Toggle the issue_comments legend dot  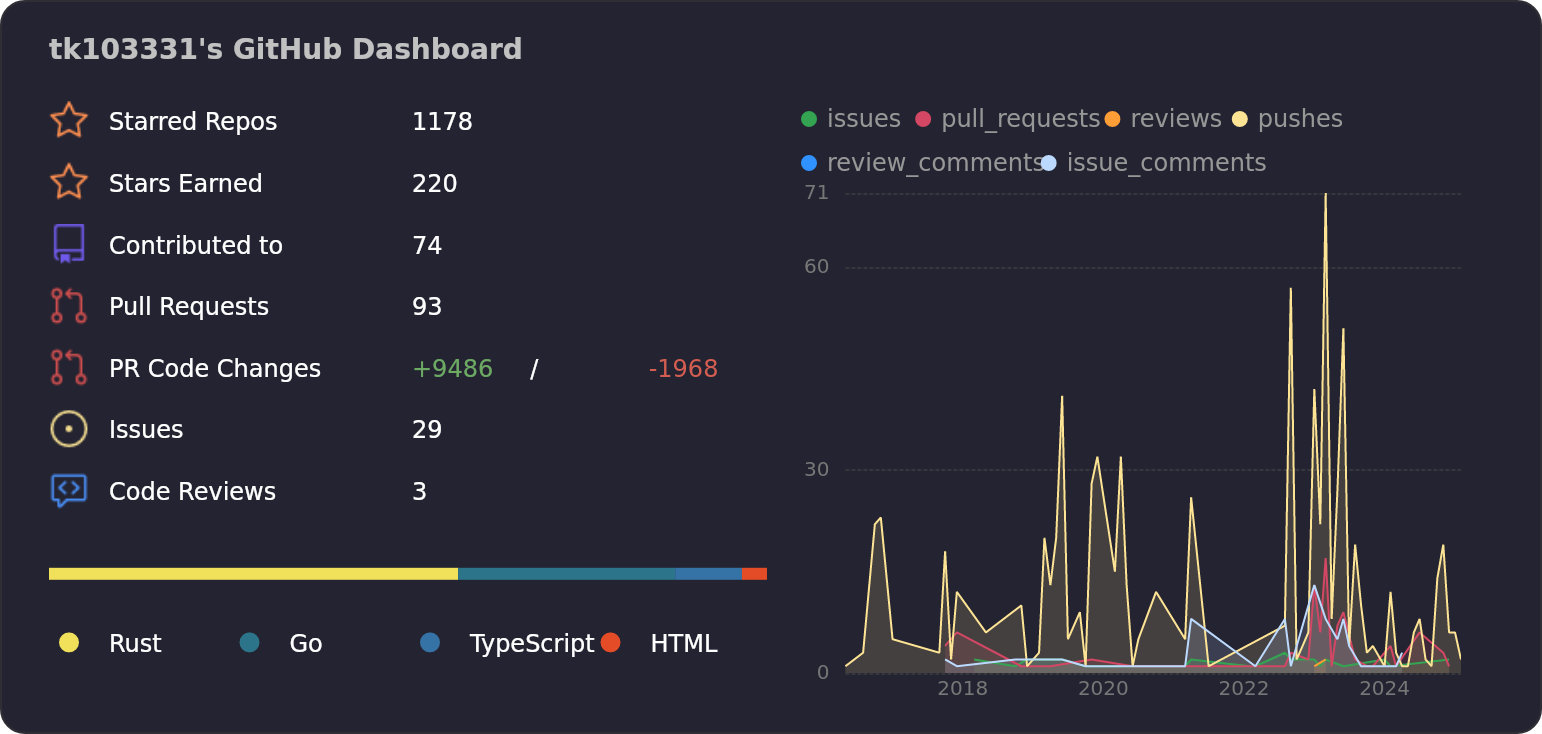(1048, 163)
